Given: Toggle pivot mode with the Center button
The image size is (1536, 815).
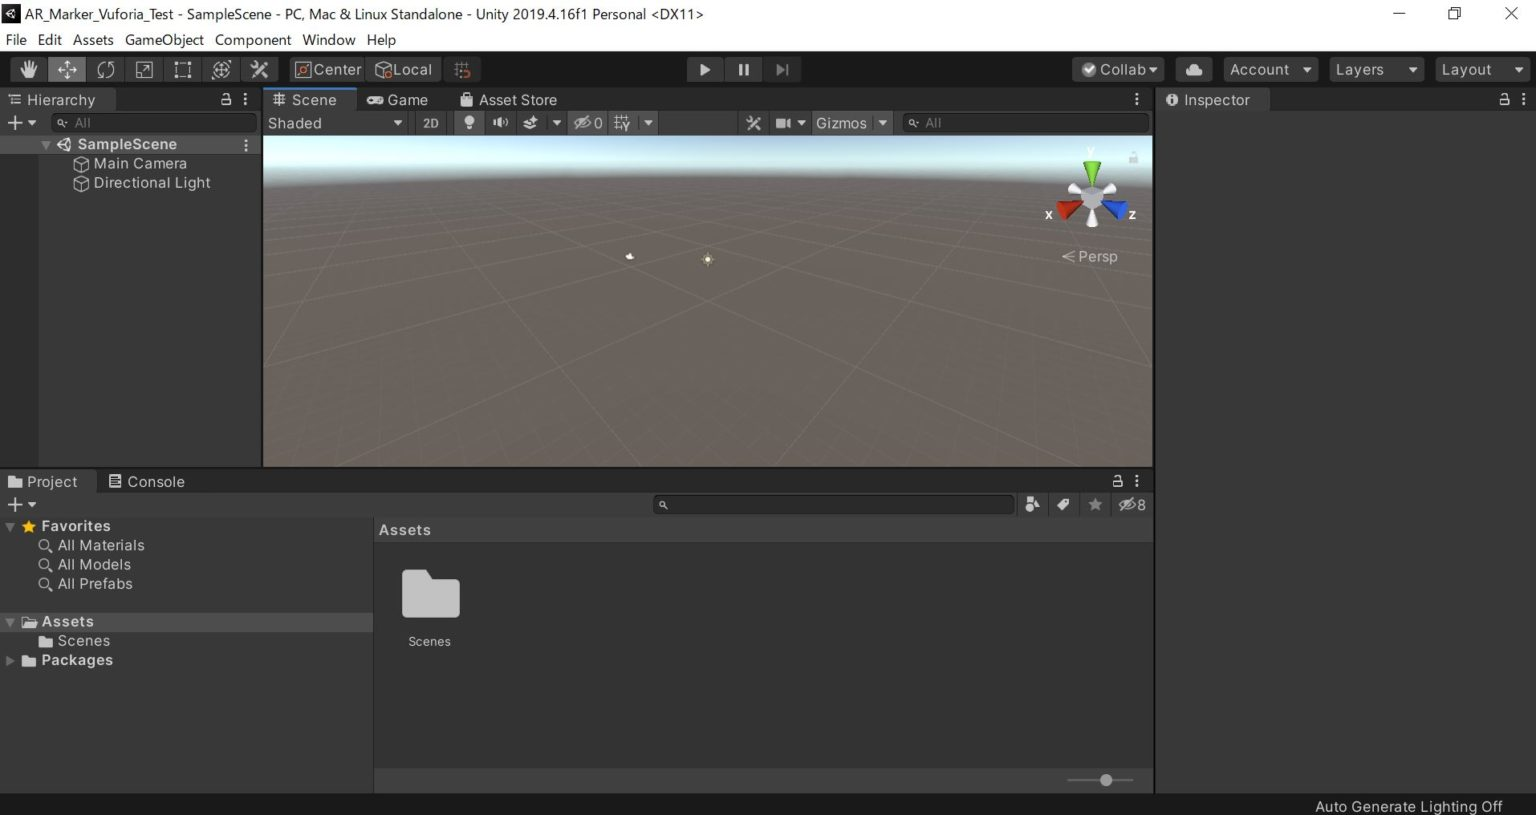Looking at the screenshot, I should pos(327,69).
